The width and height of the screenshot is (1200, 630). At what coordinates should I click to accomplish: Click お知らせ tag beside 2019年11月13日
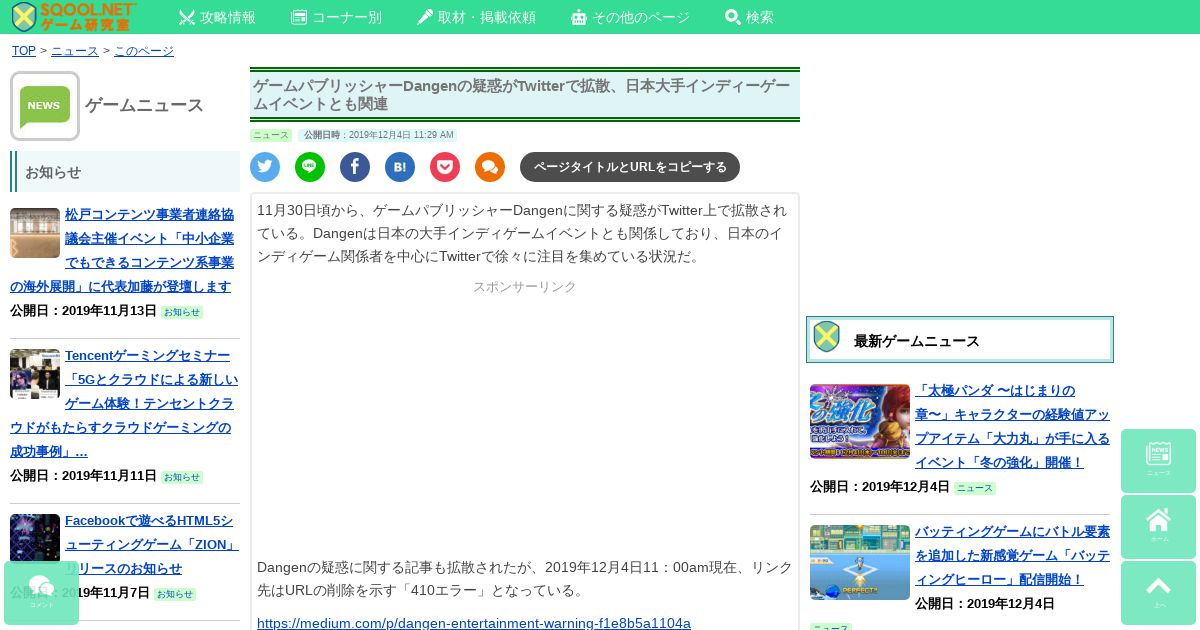click(182, 312)
